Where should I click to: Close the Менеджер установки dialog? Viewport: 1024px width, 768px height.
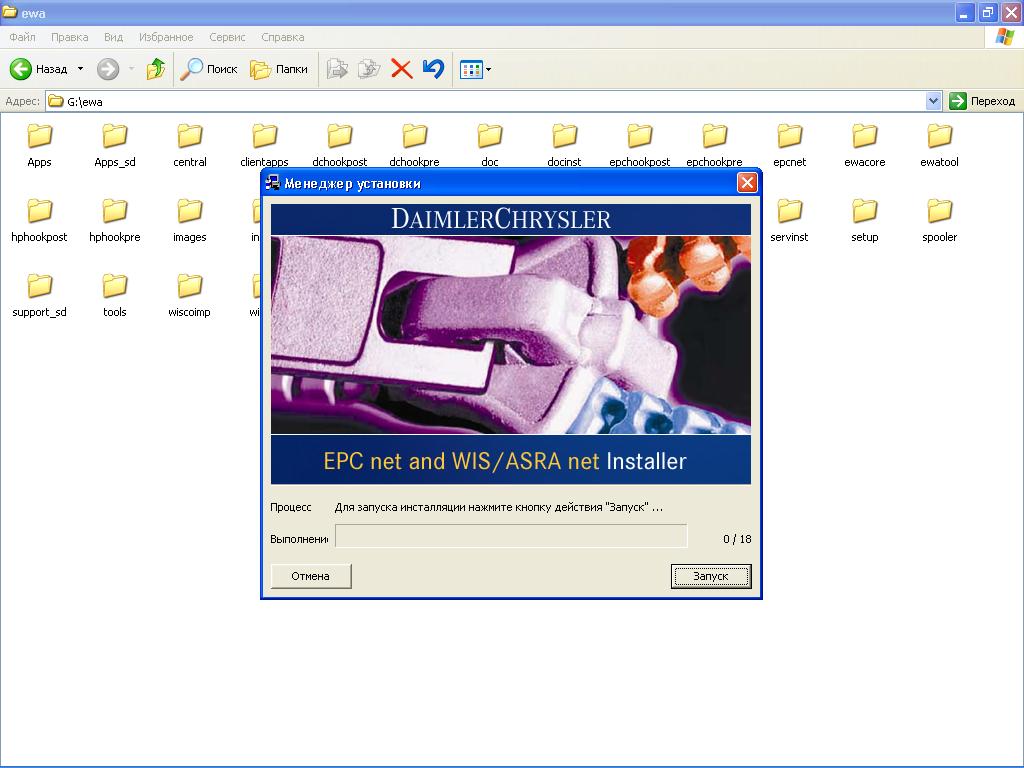point(747,183)
